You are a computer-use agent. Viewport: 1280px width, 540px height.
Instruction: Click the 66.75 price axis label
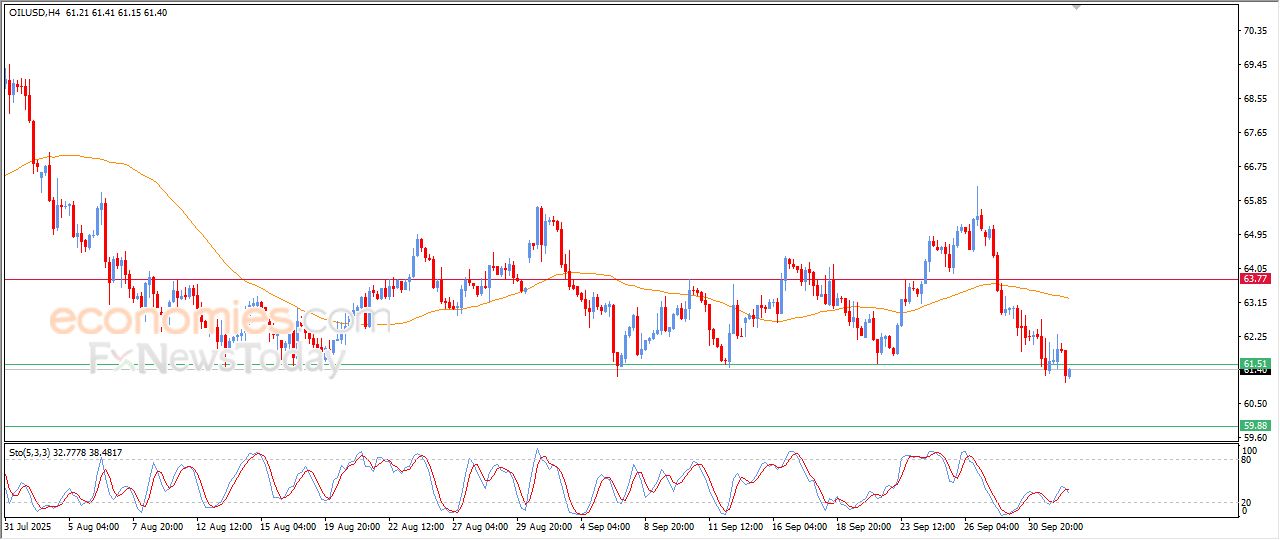1255,167
